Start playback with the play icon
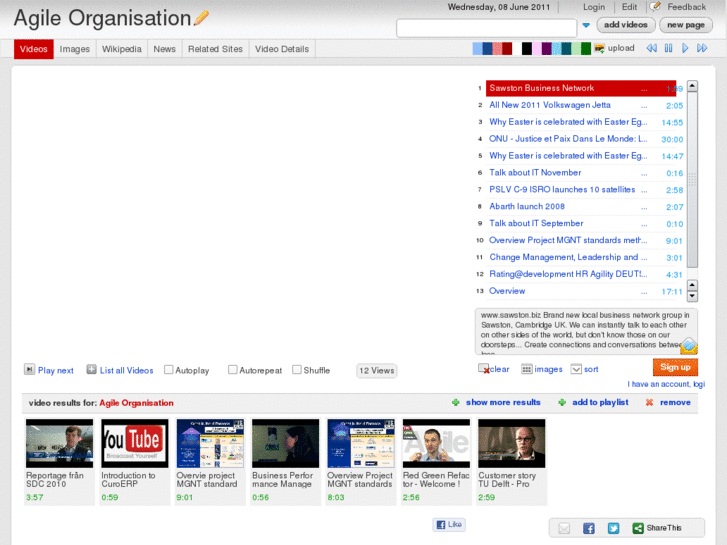 pyautogui.click(x=685, y=48)
